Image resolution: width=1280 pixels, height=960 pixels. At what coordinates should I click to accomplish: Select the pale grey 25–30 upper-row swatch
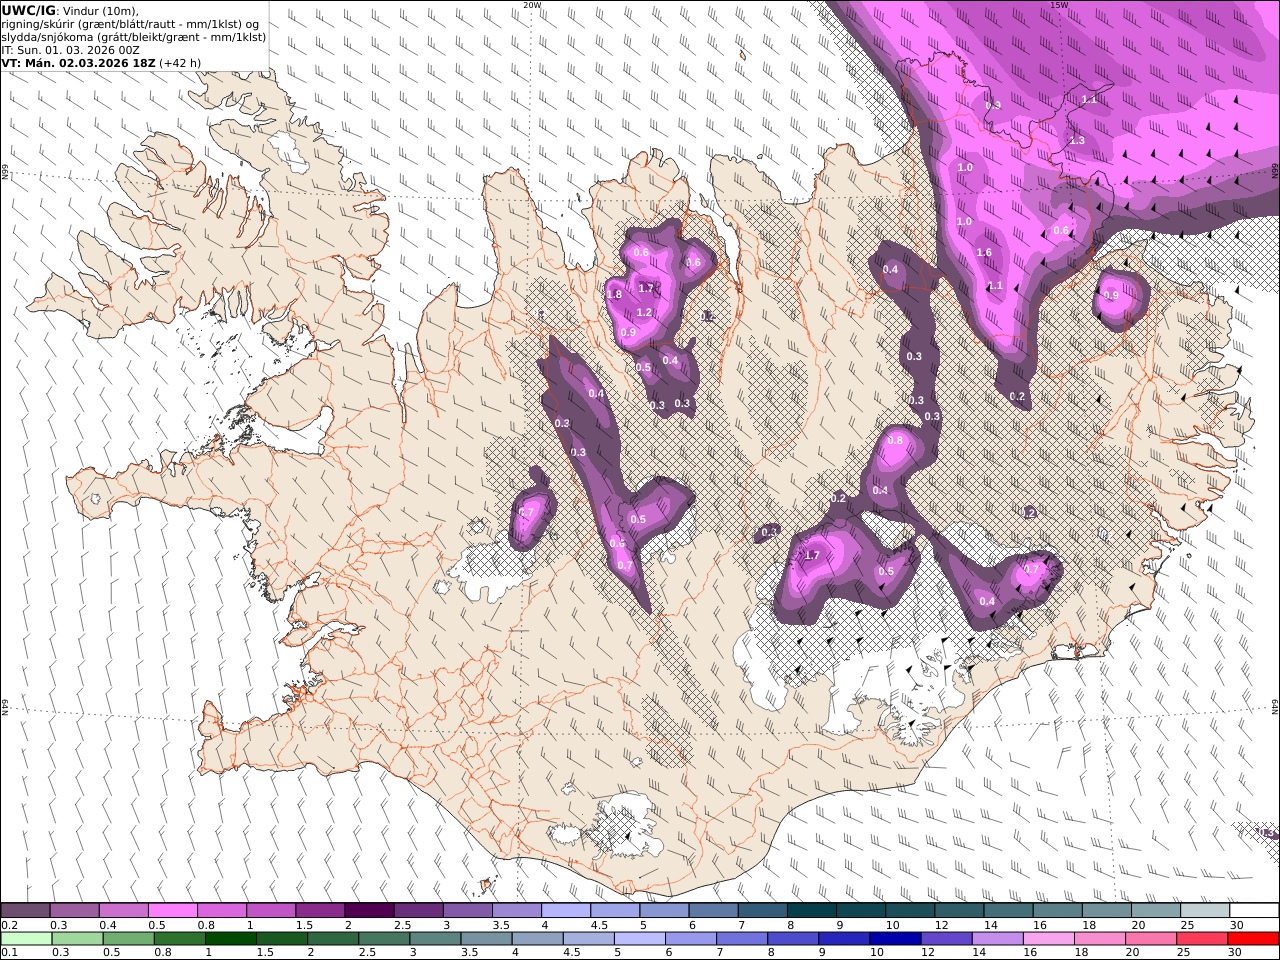click(x=1205, y=911)
